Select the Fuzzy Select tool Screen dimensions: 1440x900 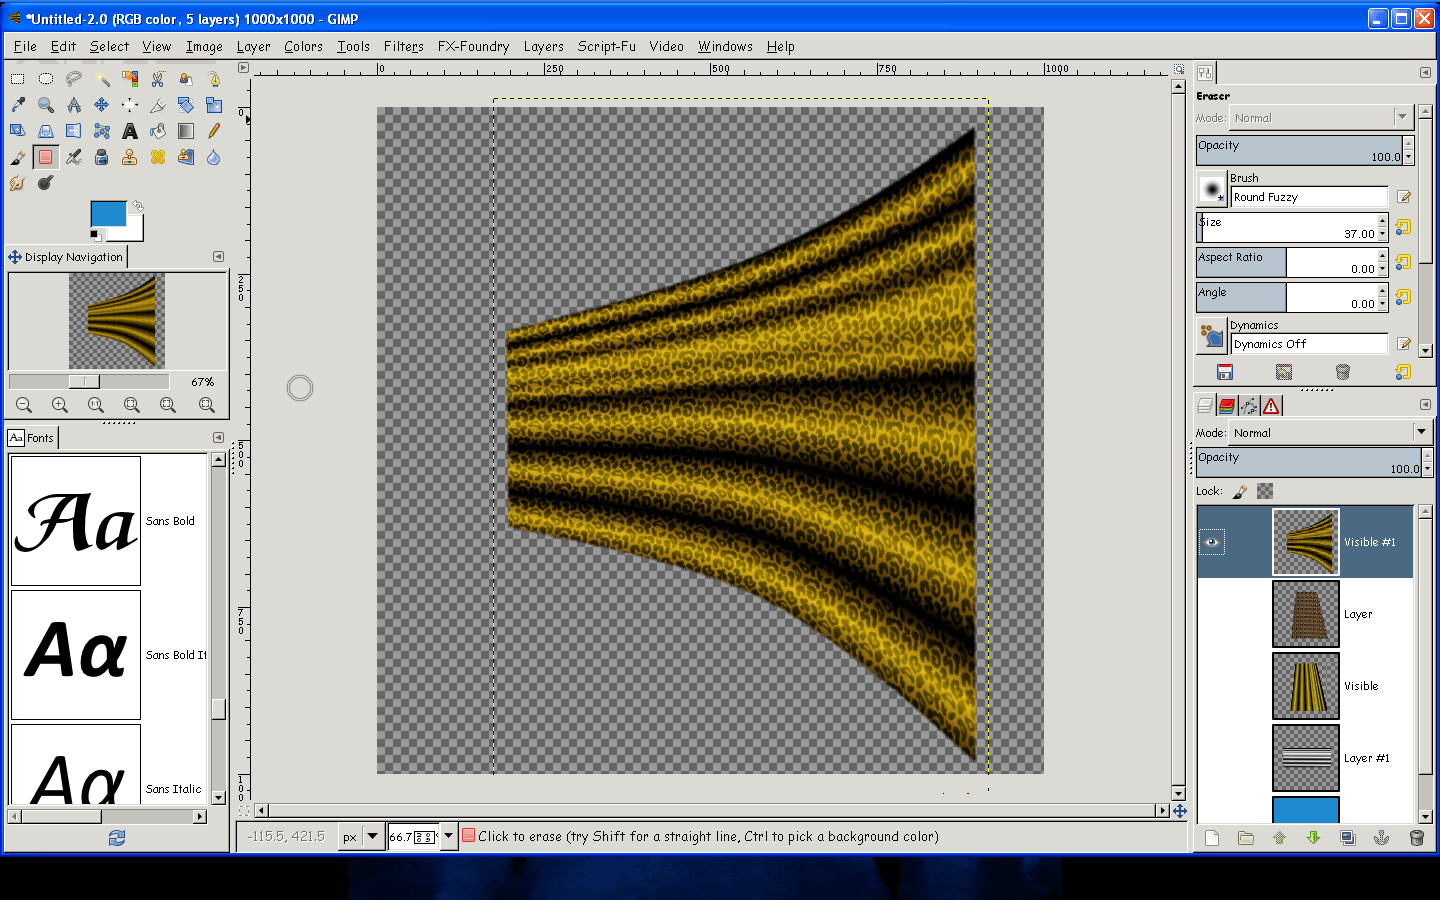pos(101,78)
